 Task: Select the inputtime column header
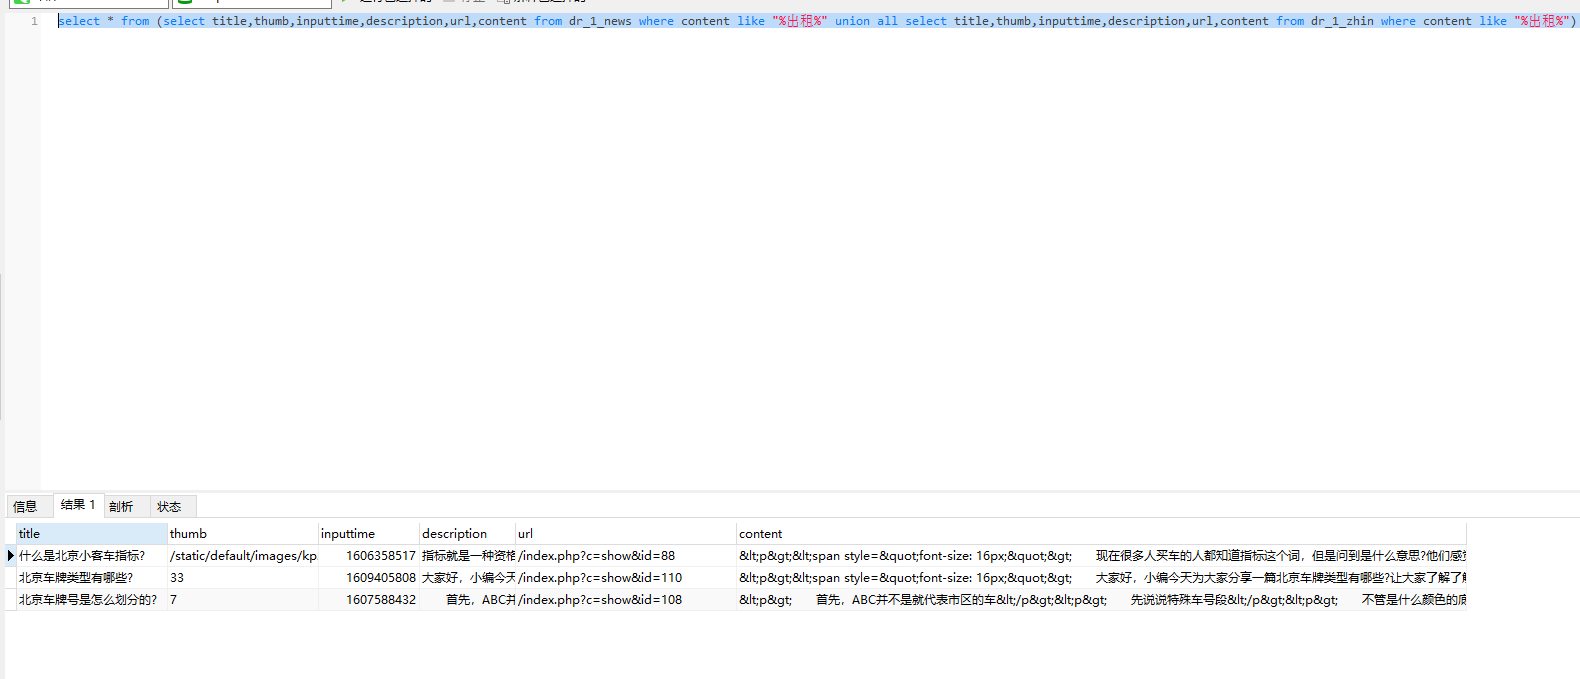pyautogui.click(x=367, y=534)
